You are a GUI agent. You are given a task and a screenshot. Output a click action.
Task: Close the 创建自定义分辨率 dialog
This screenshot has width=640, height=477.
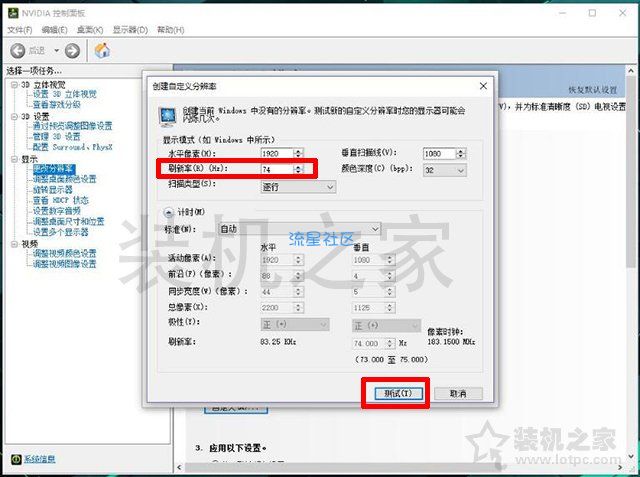483,86
